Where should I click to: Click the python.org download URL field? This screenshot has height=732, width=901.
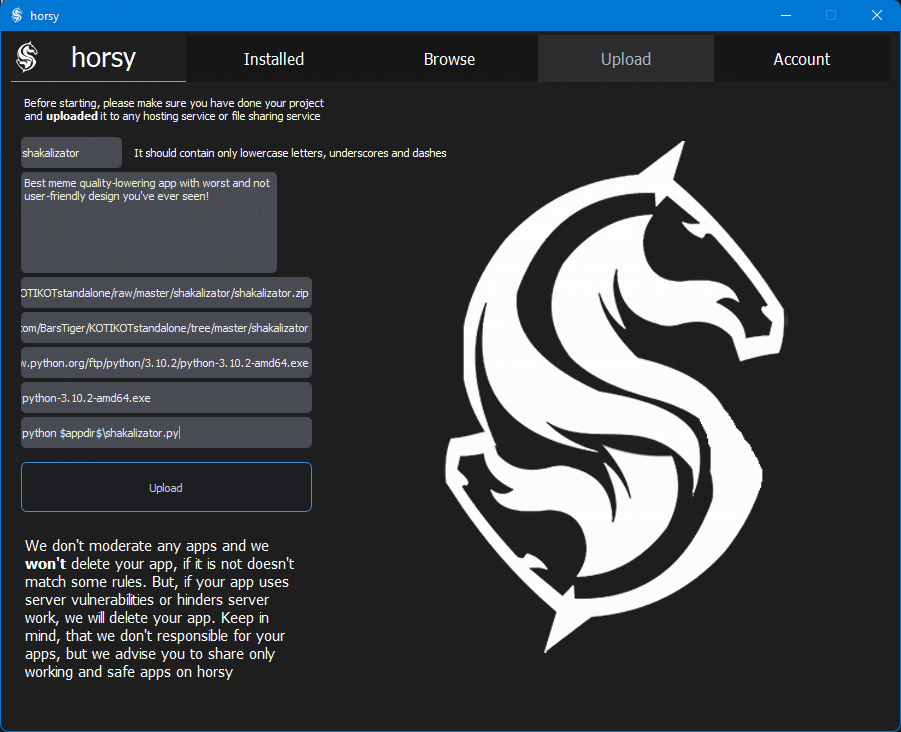(166, 363)
